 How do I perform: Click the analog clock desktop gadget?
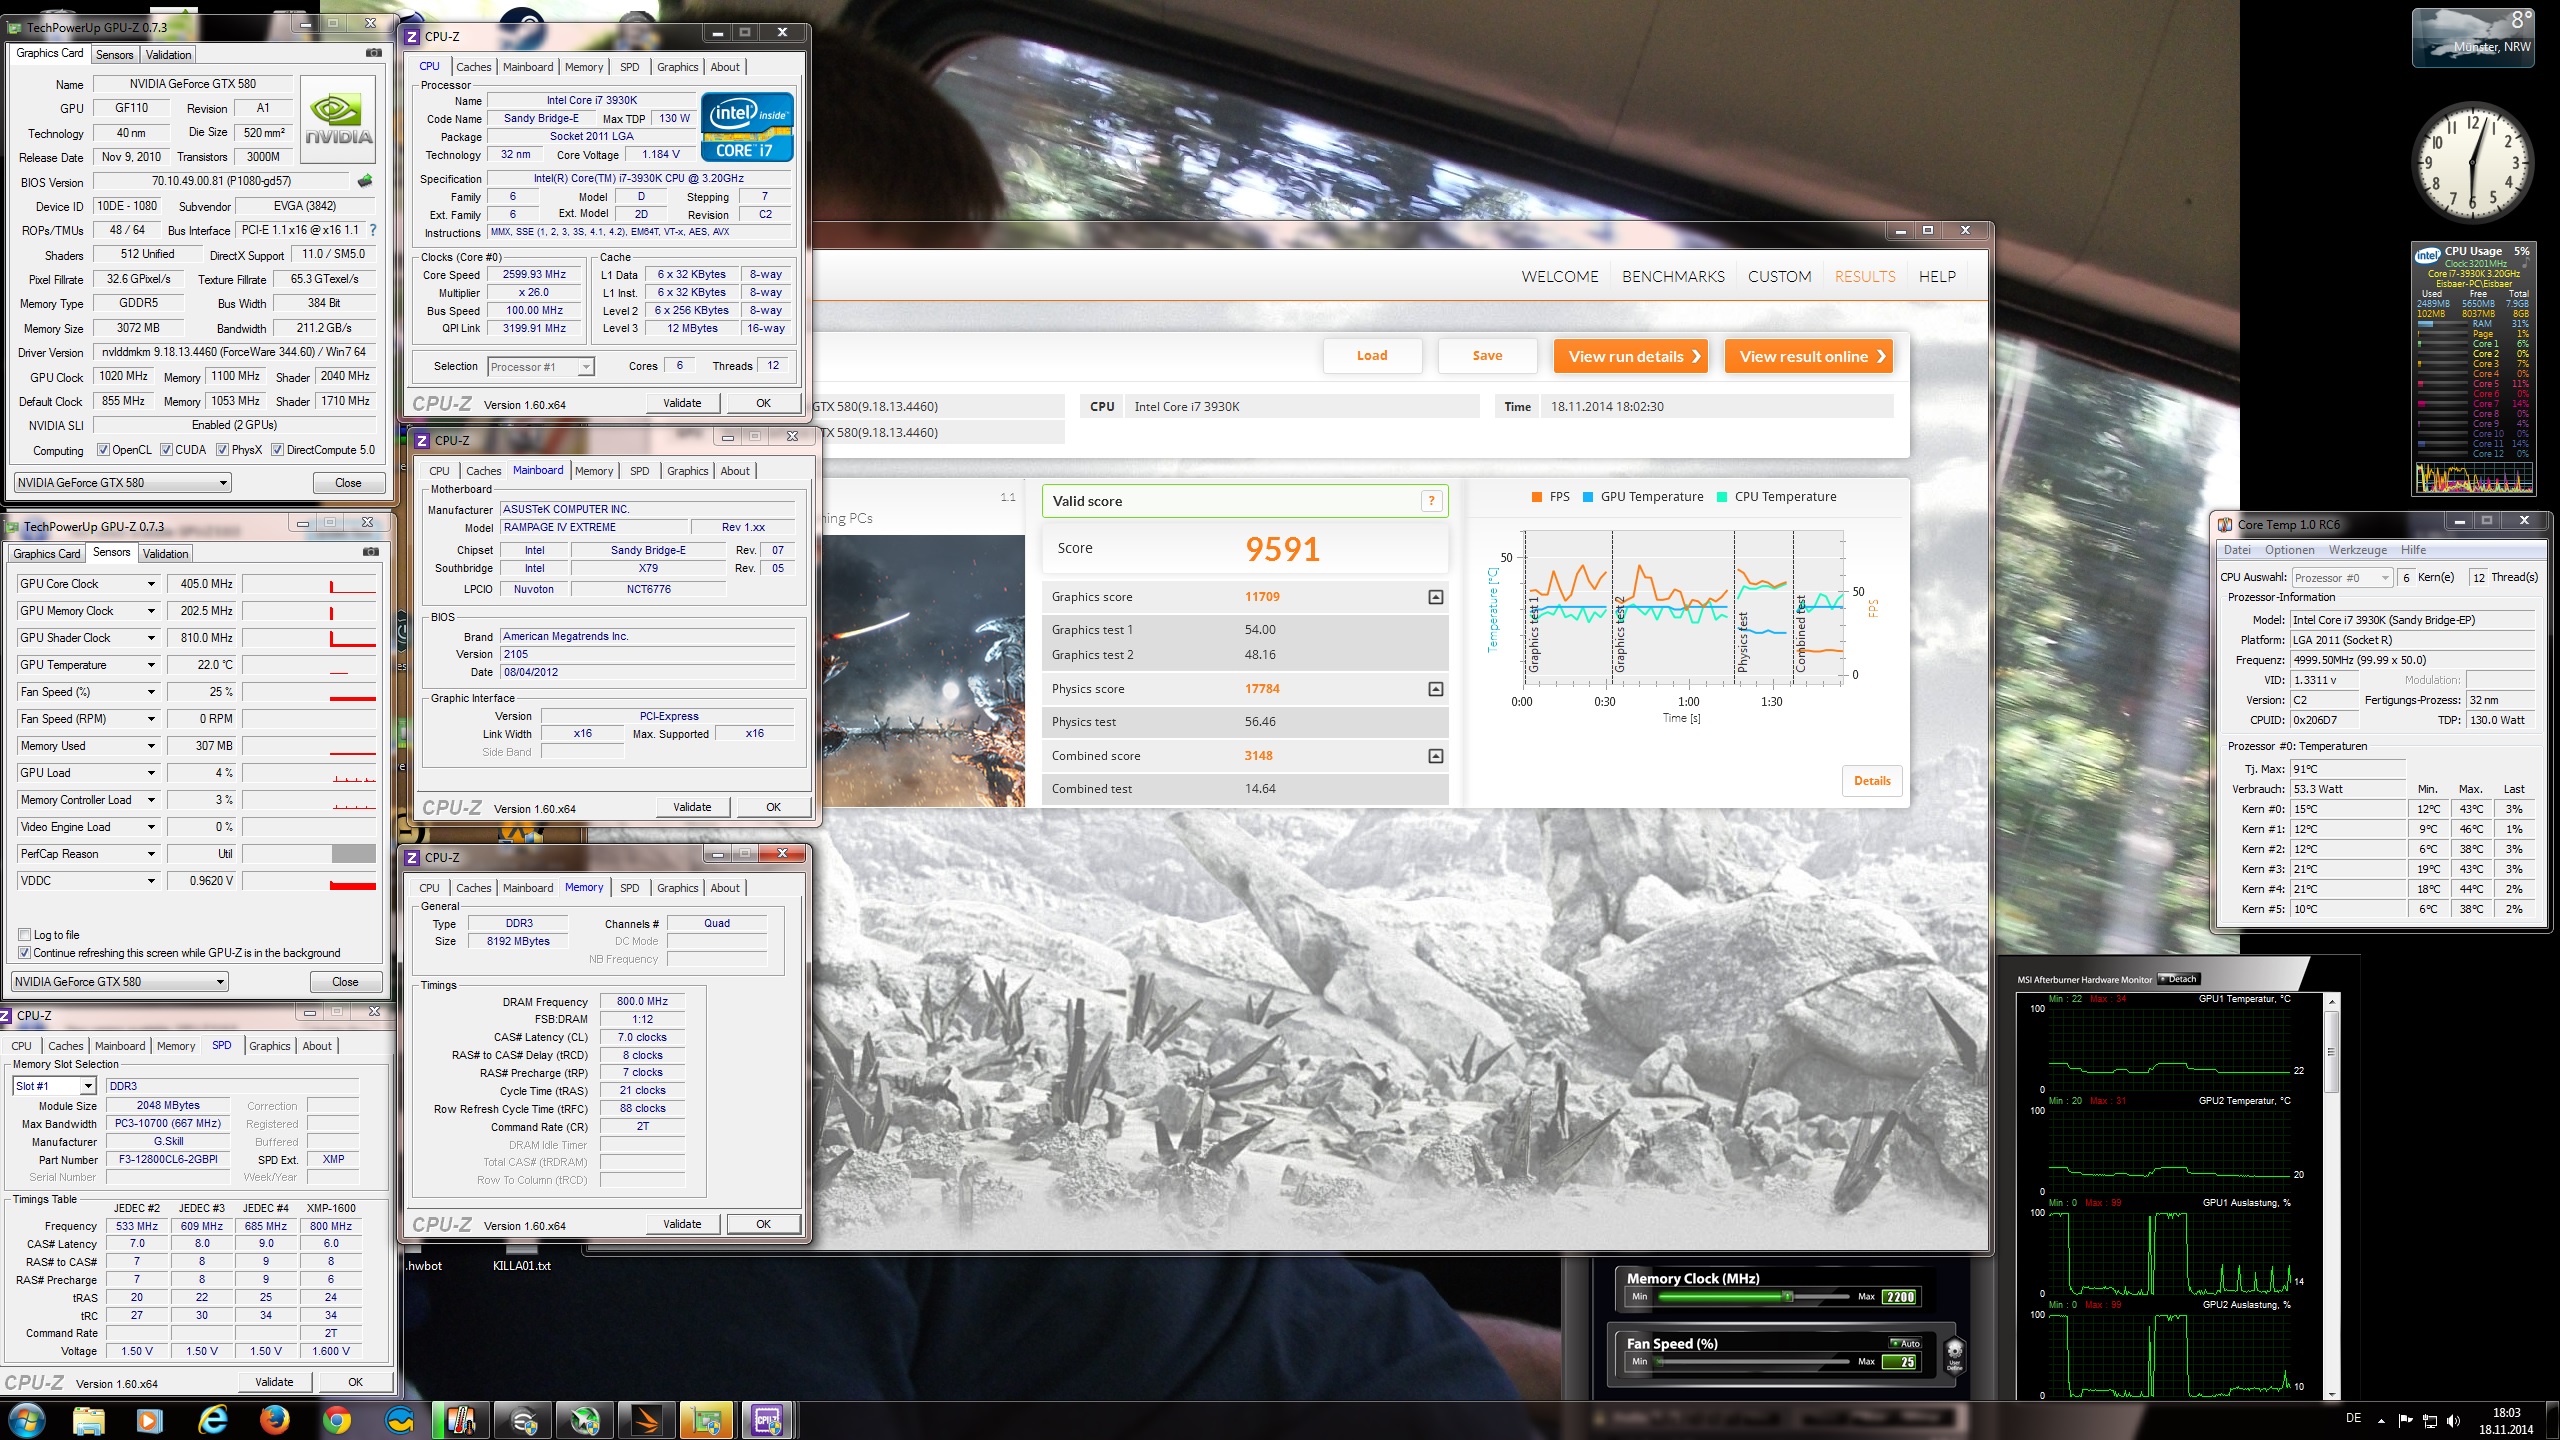tap(2473, 163)
